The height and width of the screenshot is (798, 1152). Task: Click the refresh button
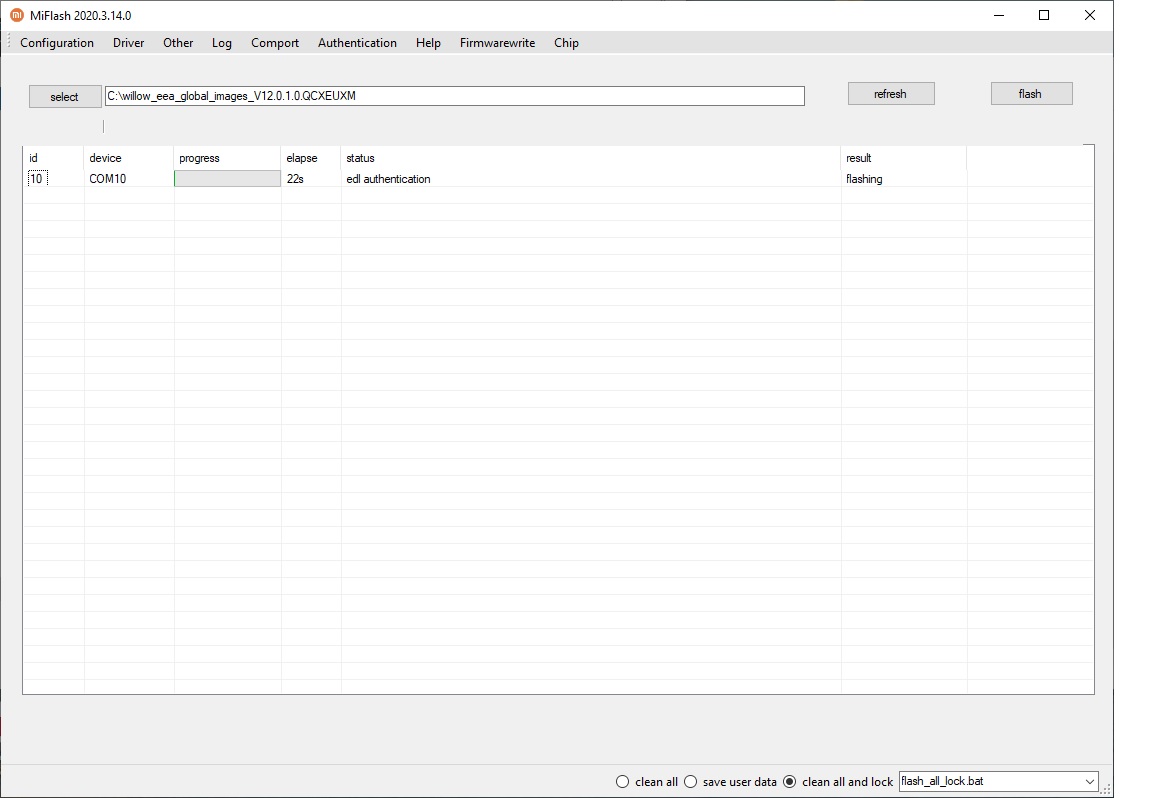(x=890, y=94)
